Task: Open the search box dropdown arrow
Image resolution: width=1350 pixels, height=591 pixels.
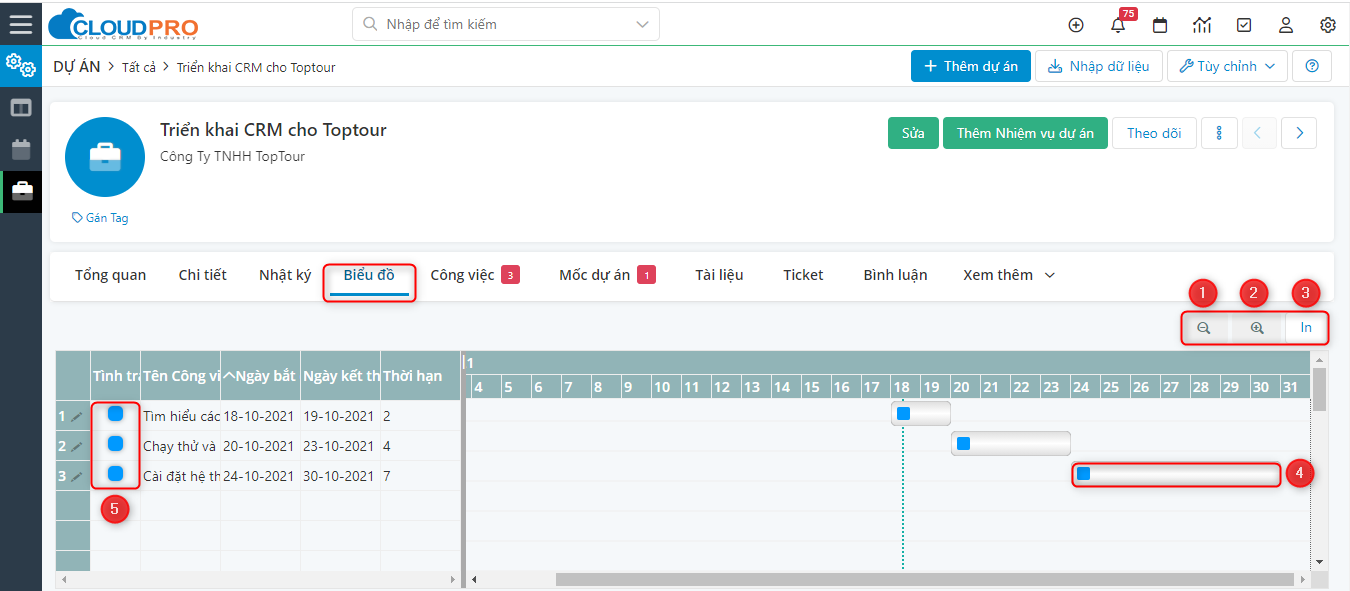Action: coord(642,24)
